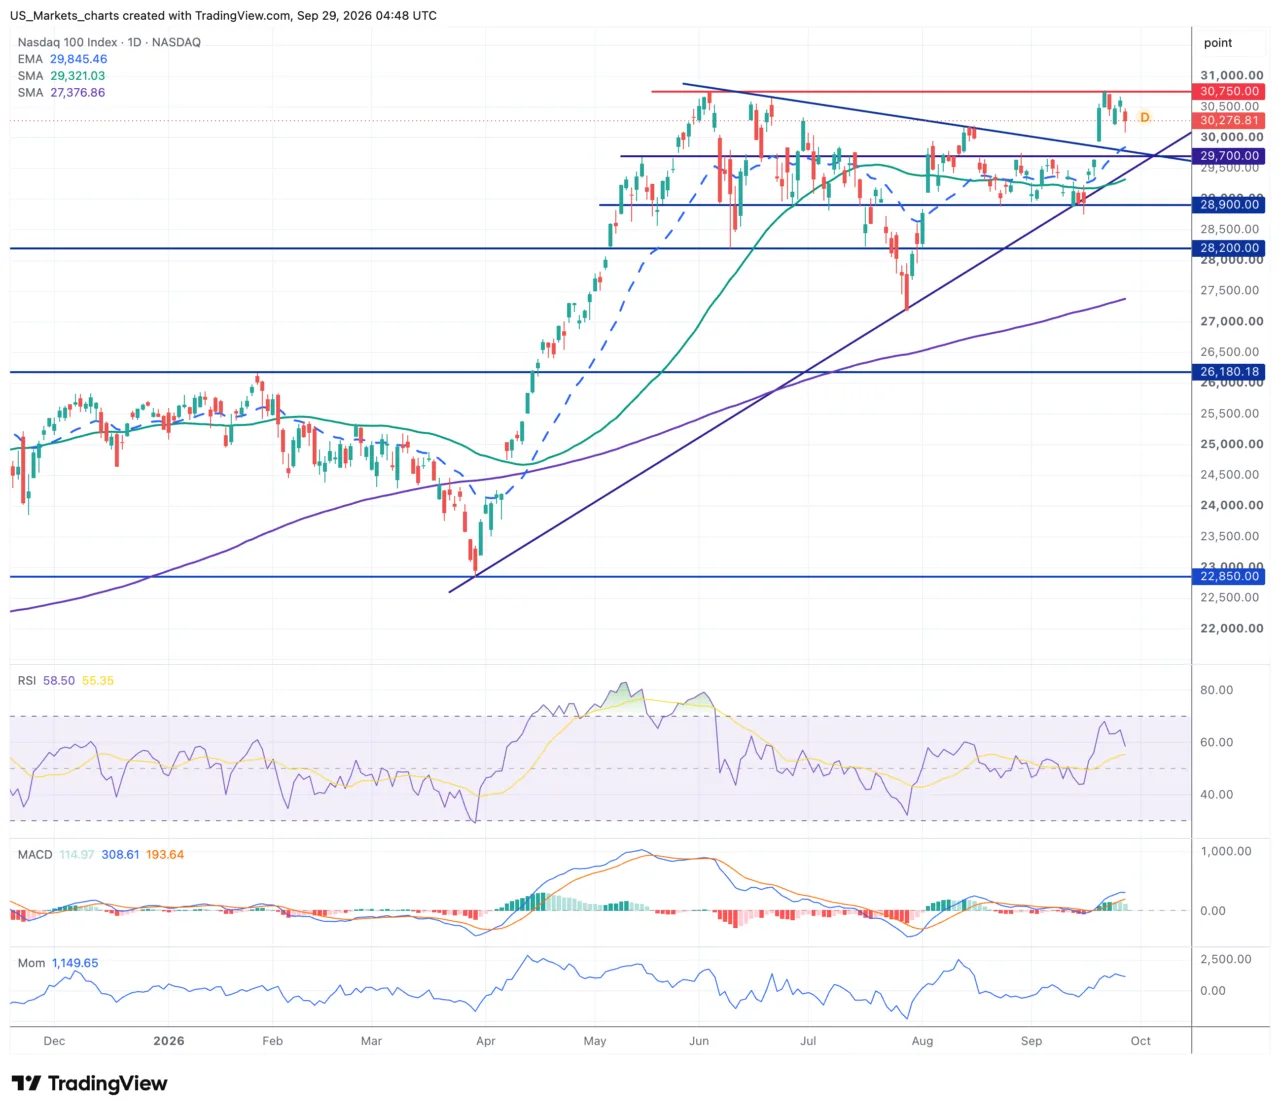Image resolution: width=1280 pixels, height=1113 pixels.
Task: Click the Dec label on time axis
Action: (55, 1041)
